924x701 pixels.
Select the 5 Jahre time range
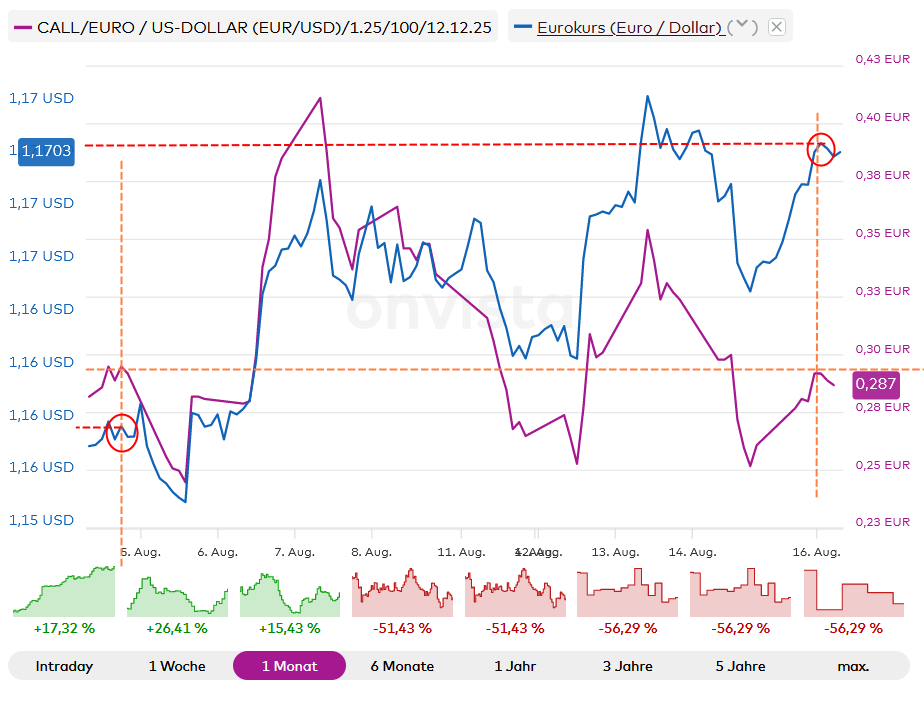(x=740, y=666)
